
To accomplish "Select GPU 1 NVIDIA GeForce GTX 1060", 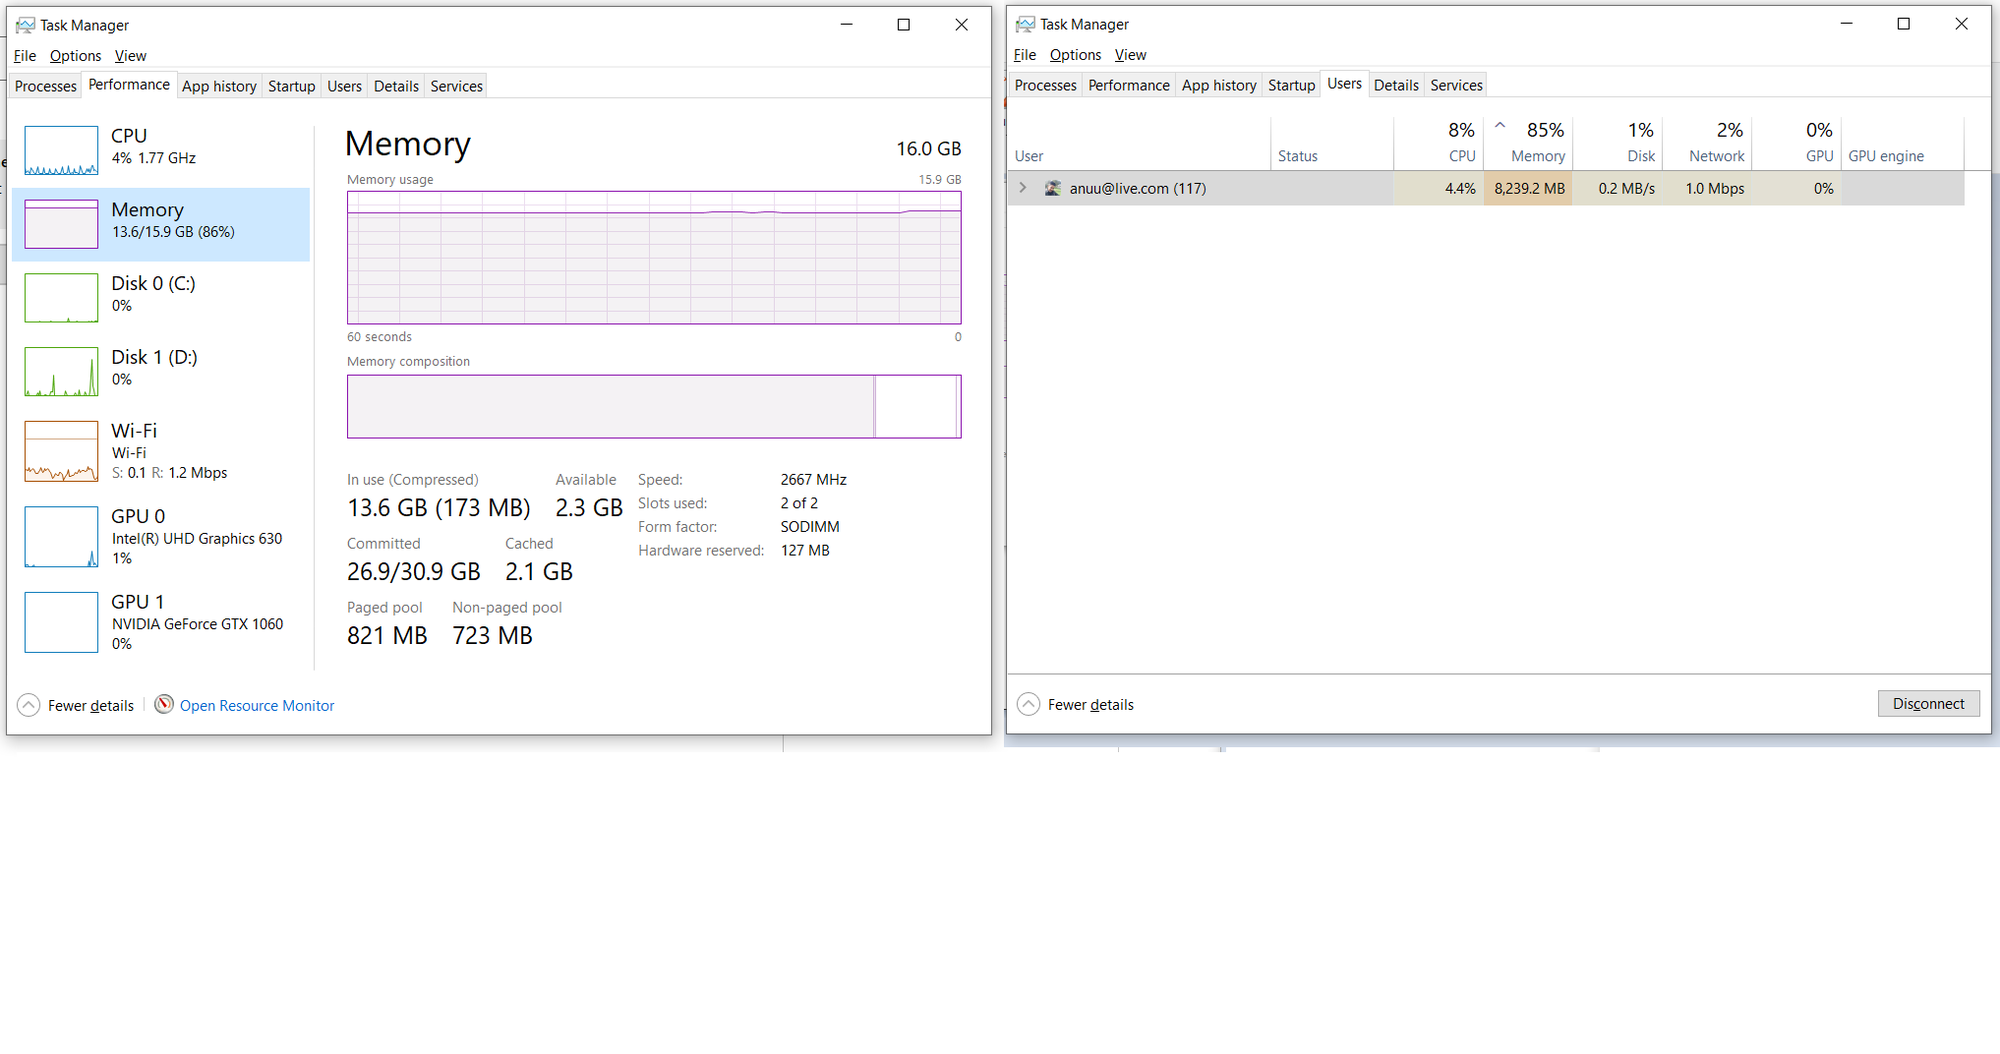I will [x=160, y=622].
